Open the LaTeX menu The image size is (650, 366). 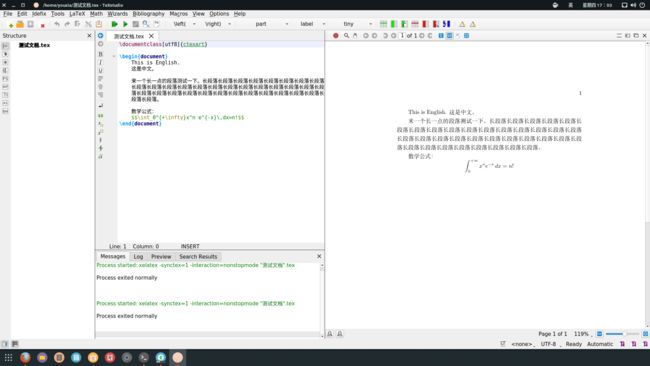pyautogui.click(x=77, y=14)
